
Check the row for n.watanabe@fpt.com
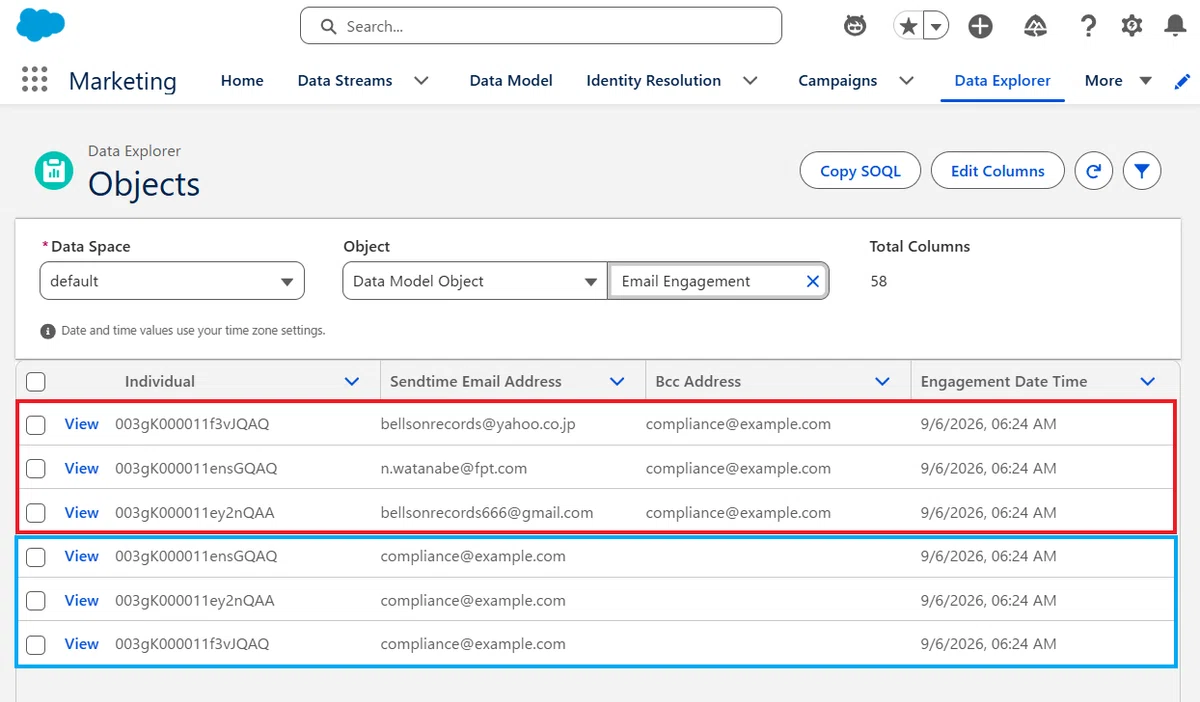pyautogui.click(x=36, y=469)
